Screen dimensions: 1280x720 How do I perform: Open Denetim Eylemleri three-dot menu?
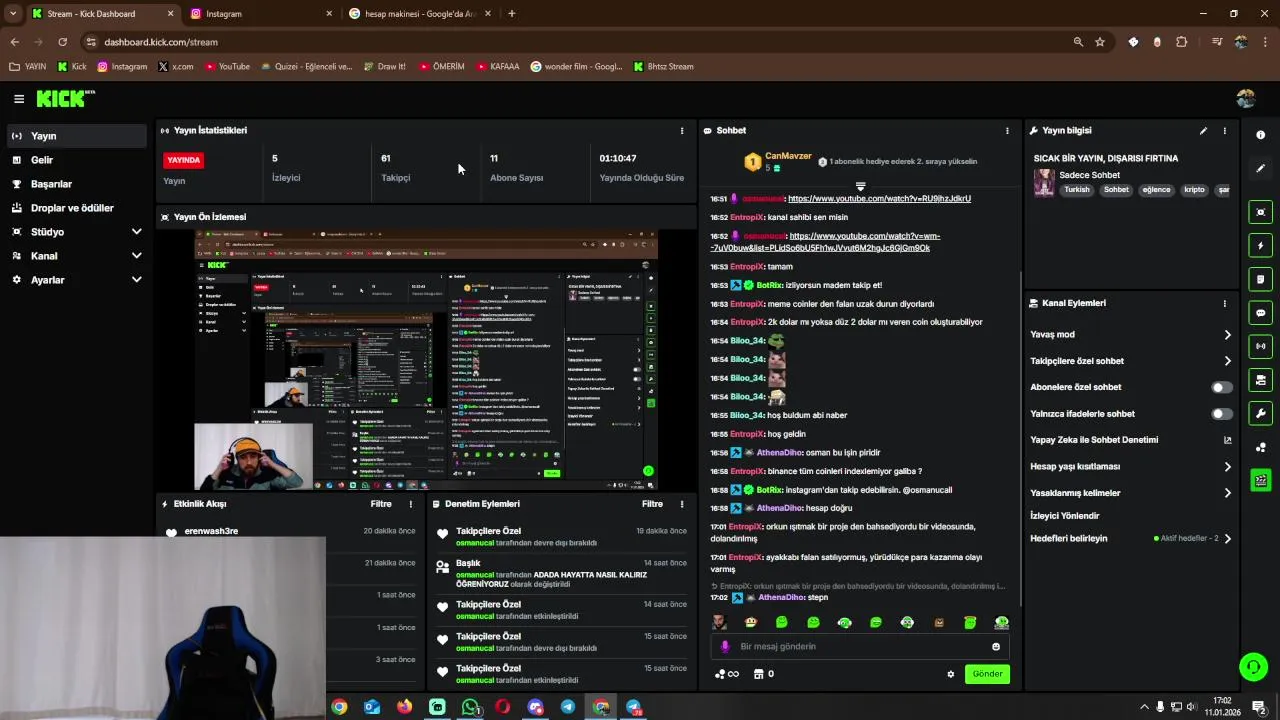click(x=682, y=504)
